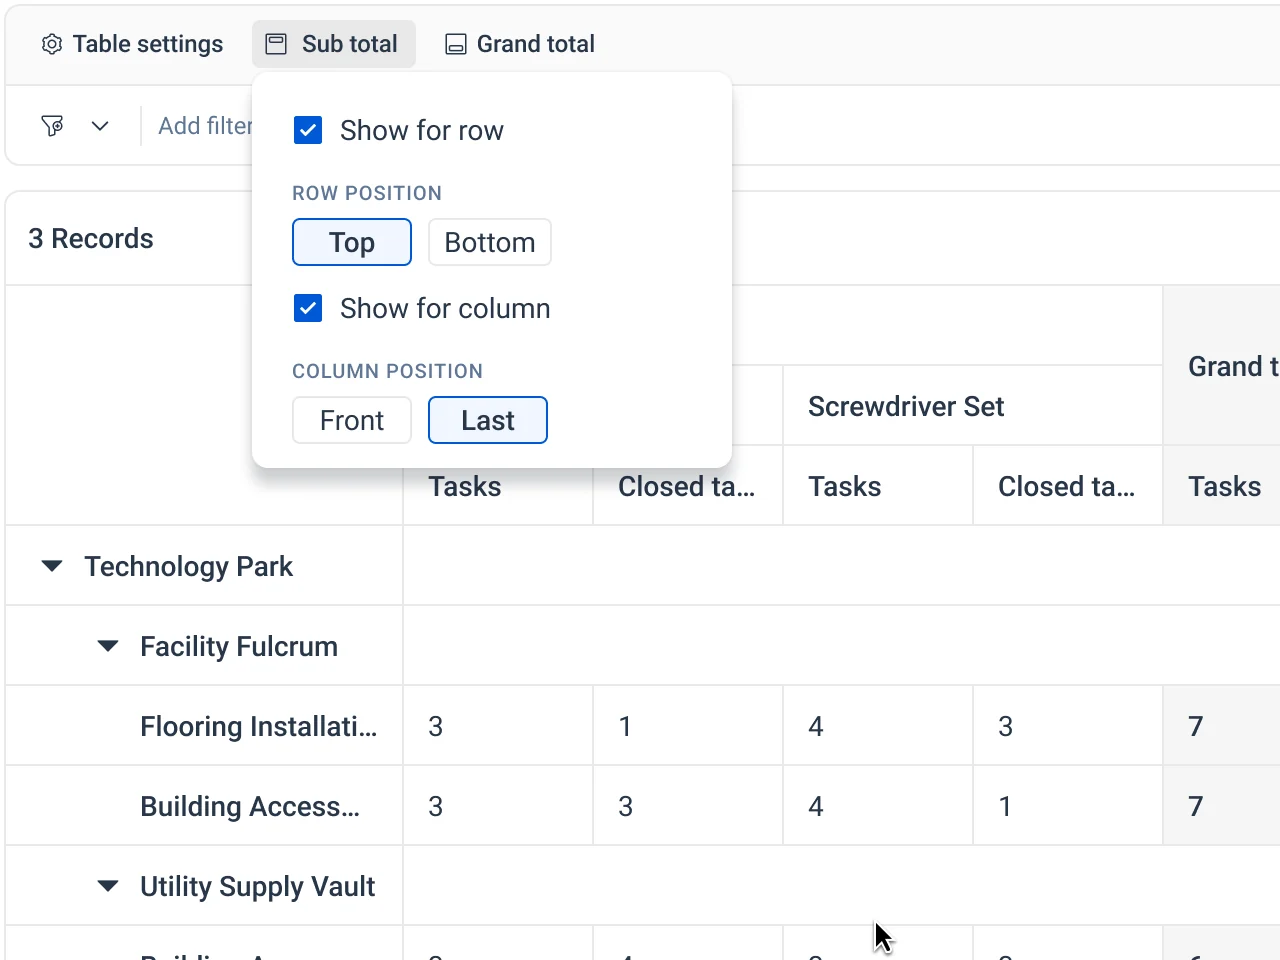Click the Sub total icon
This screenshot has height=960, width=1280.
pos(276,44)
